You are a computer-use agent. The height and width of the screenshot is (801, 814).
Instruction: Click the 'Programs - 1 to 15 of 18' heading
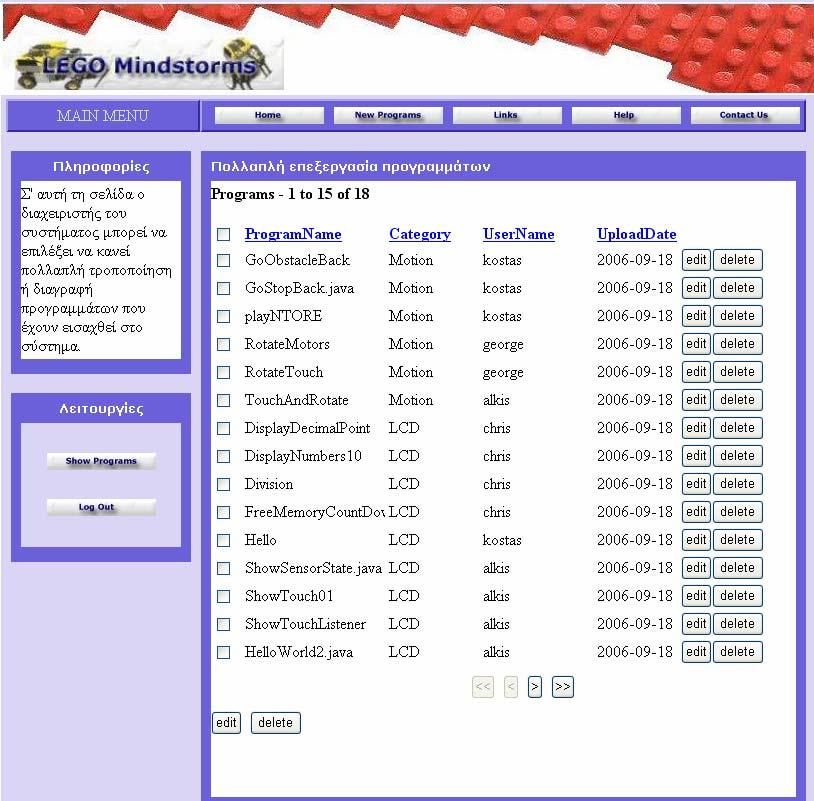point(290,194)
